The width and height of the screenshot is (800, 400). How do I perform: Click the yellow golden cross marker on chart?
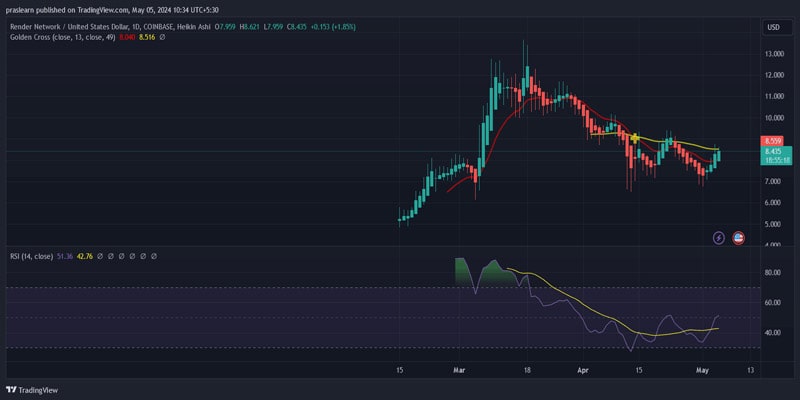pyautogui.click(x=635, y=138)
